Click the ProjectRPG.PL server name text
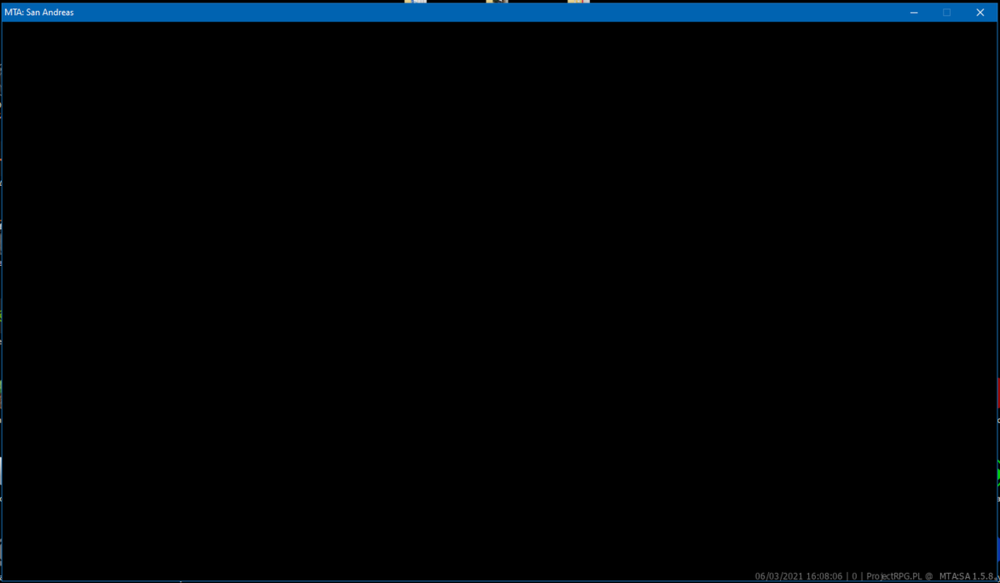The height and width of the screenshot is (583, 1000). [x=894, y=576]
